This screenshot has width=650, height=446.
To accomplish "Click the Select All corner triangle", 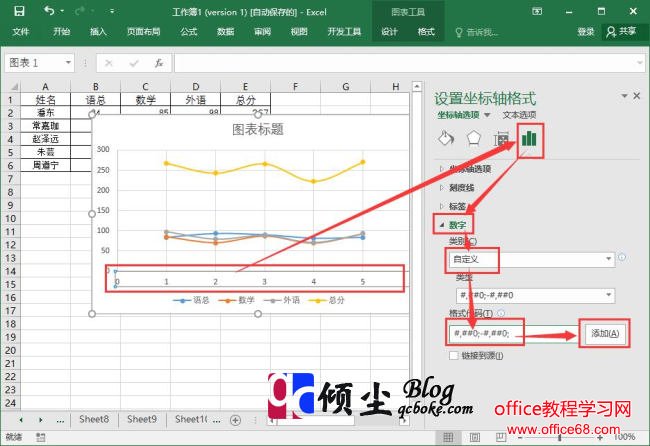I will click(x=14, y=87).
